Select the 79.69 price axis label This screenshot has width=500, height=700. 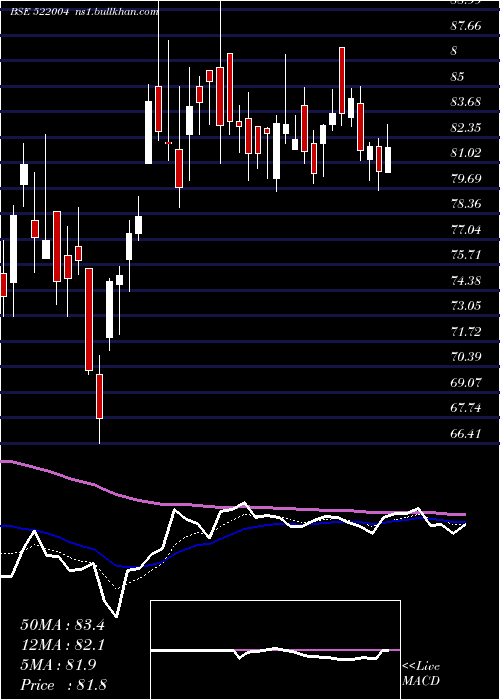(x=466, y=179)
